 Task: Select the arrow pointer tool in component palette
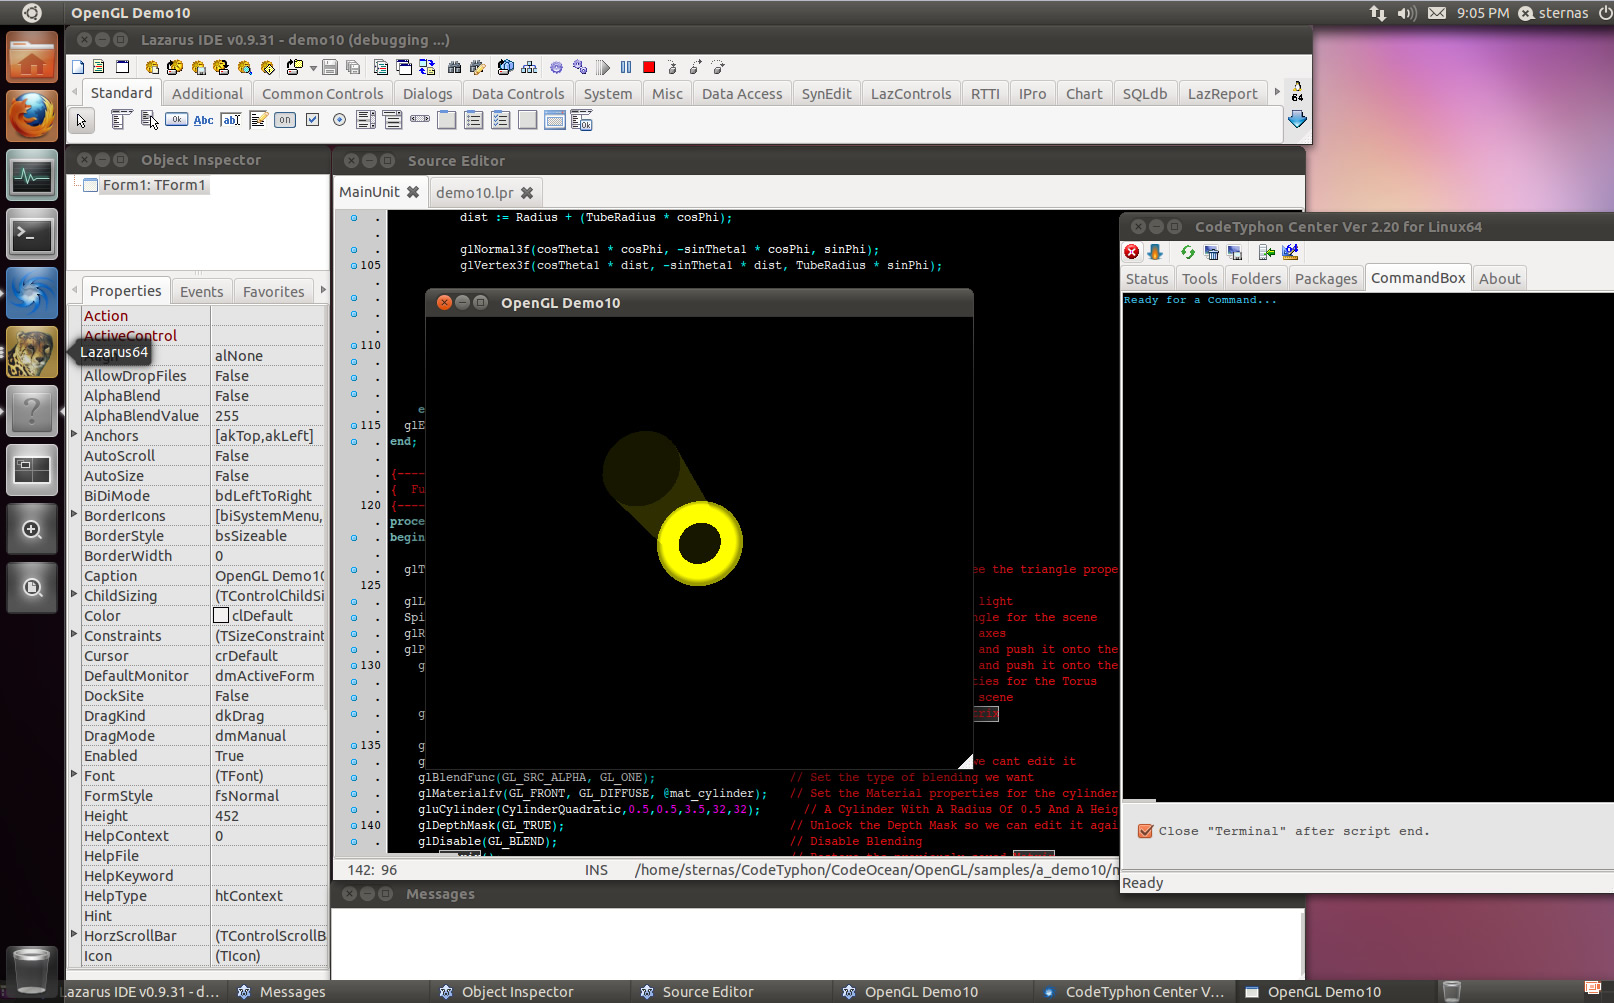[x=82, y=121]
